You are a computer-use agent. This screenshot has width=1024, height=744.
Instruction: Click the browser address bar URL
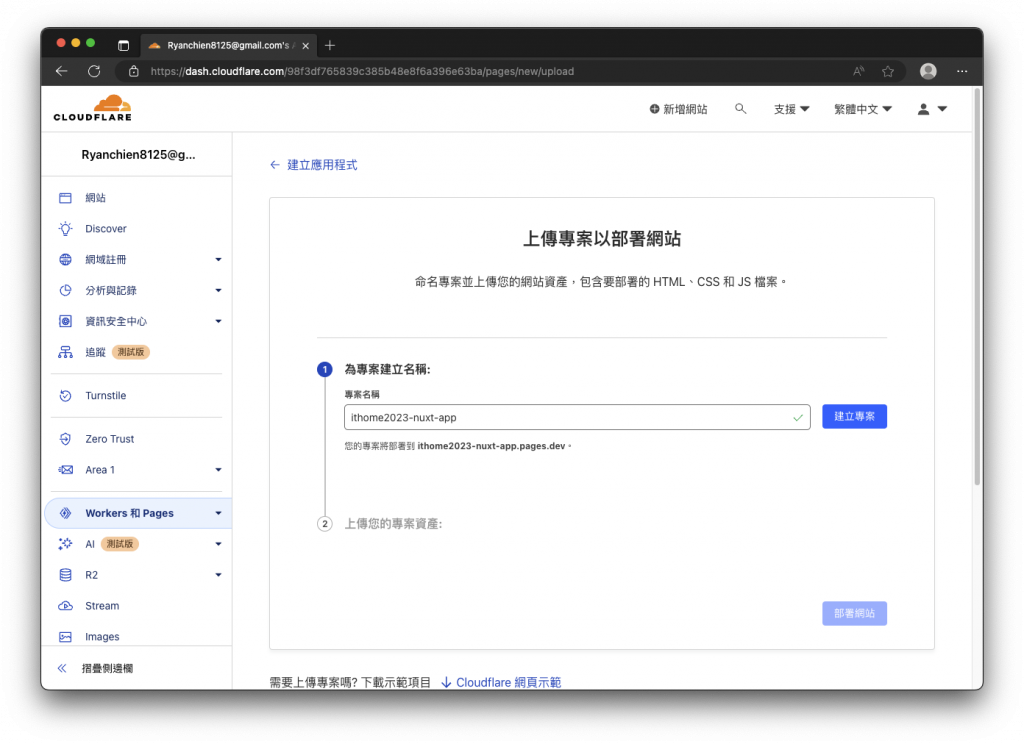pos(362,71)
